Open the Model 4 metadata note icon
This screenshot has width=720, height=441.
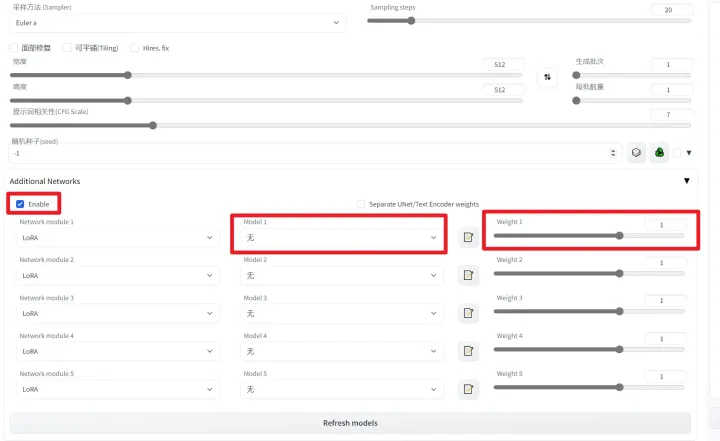pos(468,351)
